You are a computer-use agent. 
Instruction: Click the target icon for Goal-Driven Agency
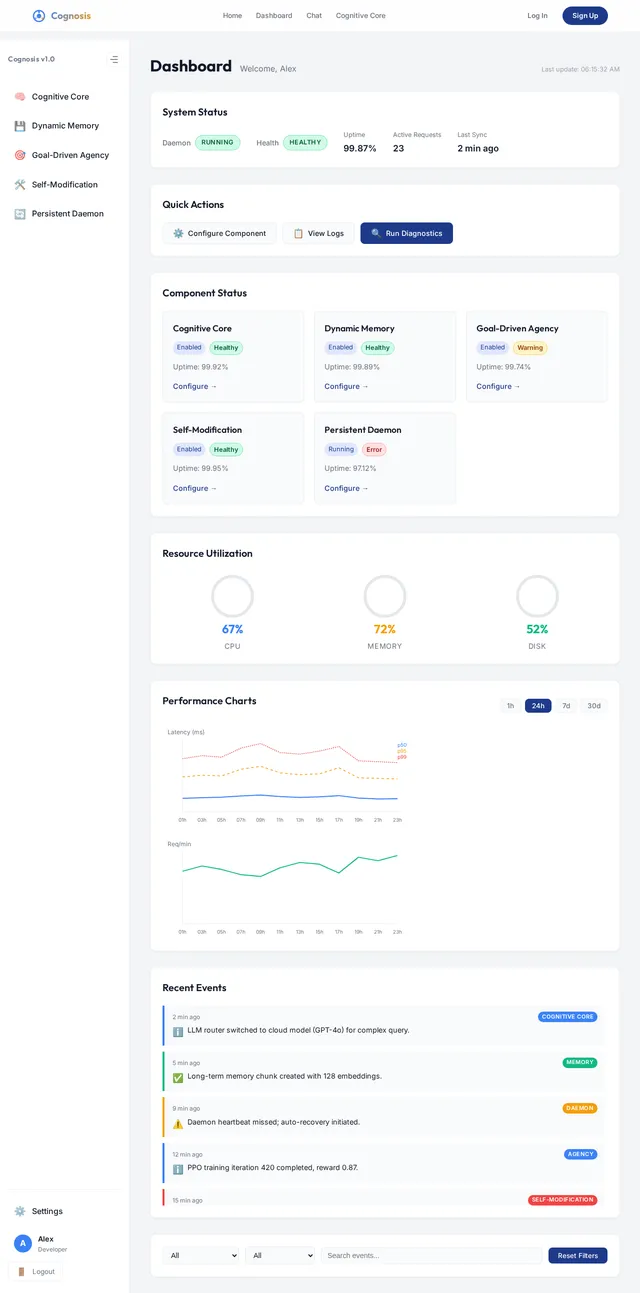coord(20,155)
